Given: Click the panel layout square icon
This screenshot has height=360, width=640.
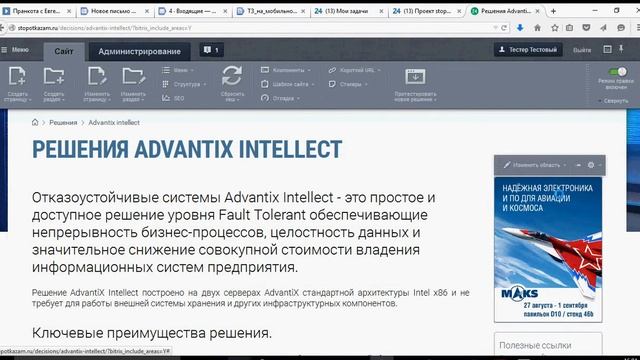Looking at the screenshot, I should (x=607, y=49).
